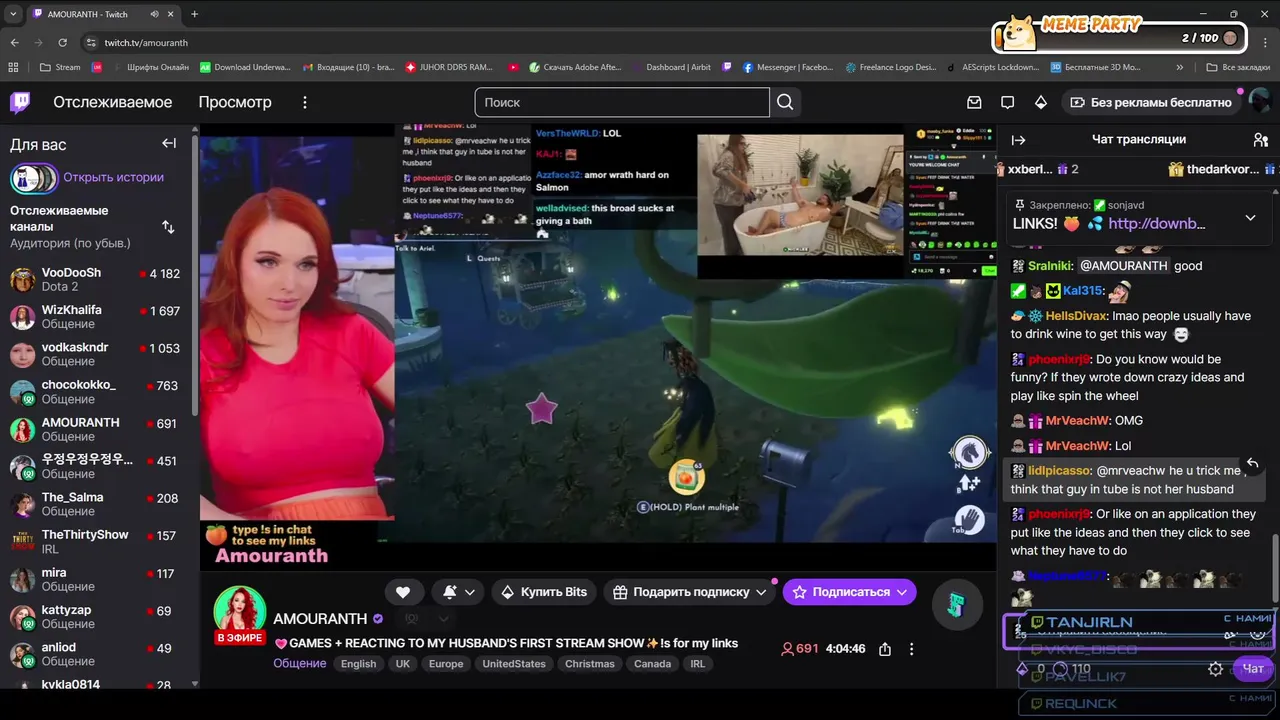1280x720 pixels.
Task: Open the Twitch home logo
Action: (x=20, y=102)
